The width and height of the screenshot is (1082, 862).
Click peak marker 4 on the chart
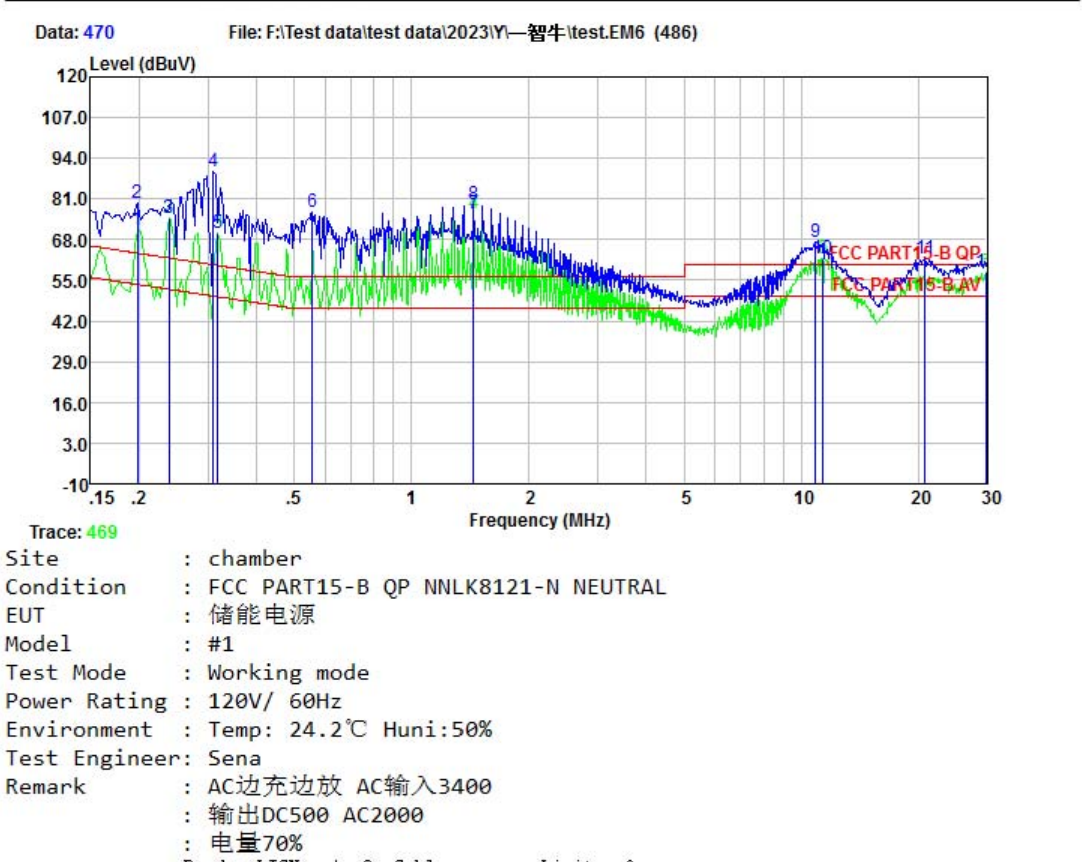(213, 160)
